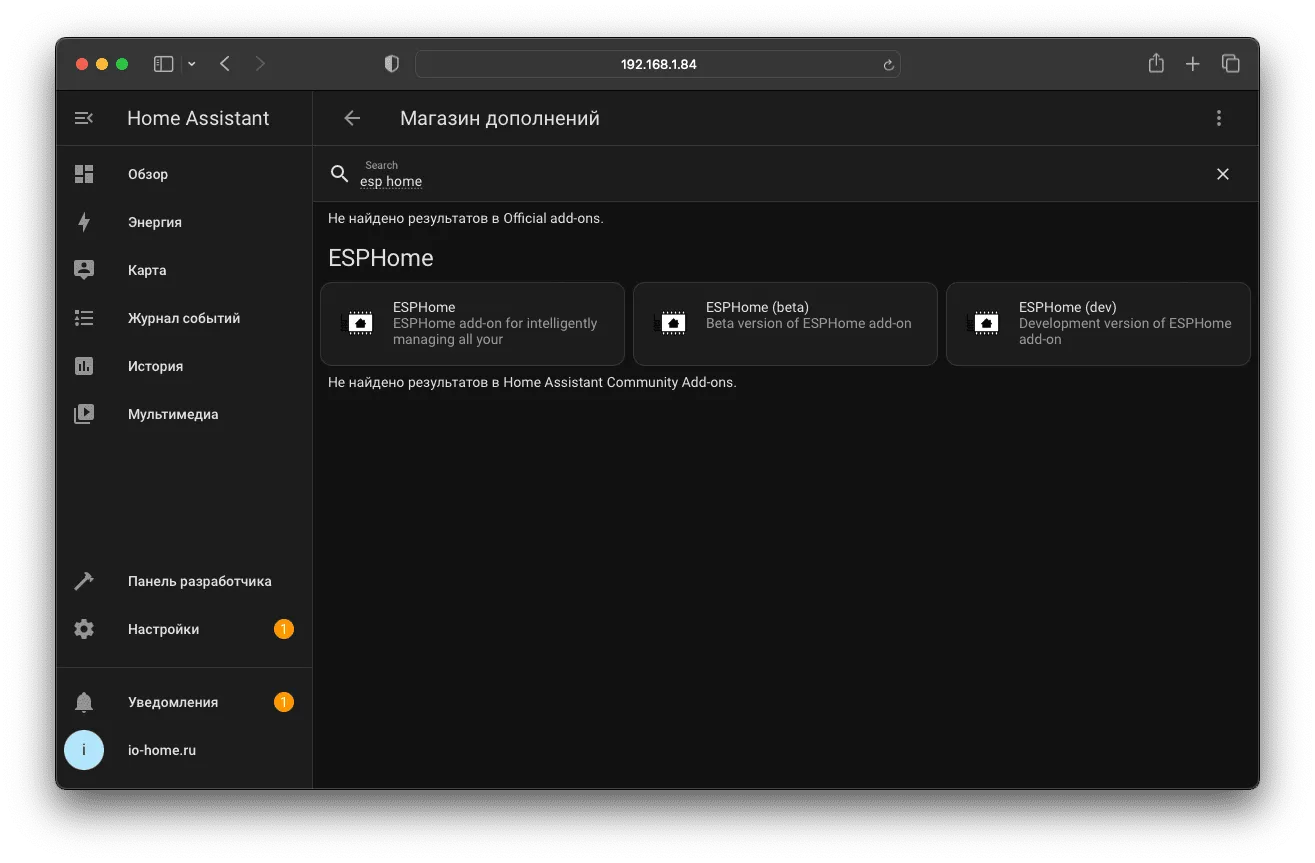Click the Мультимедиа play icon

click(x=84, y=414)
